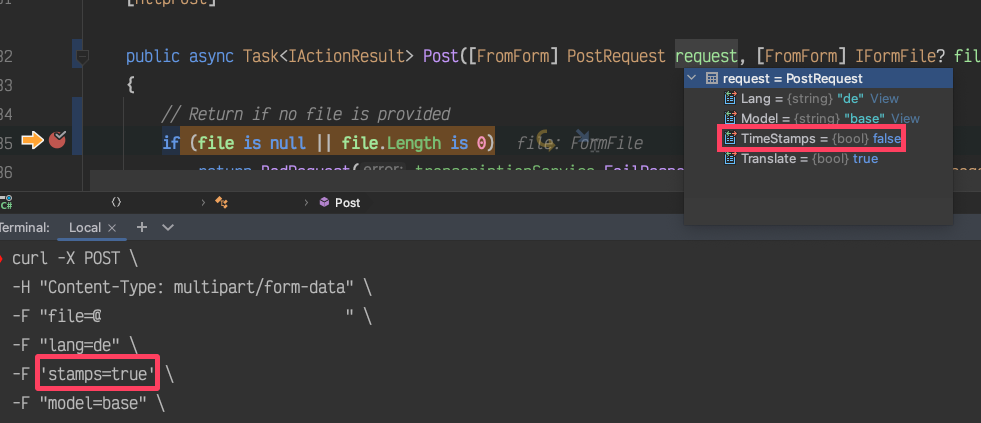Click the 'curl -X POST' terminal line
Screen dimensions: 981x423
(x=75, y=258)
